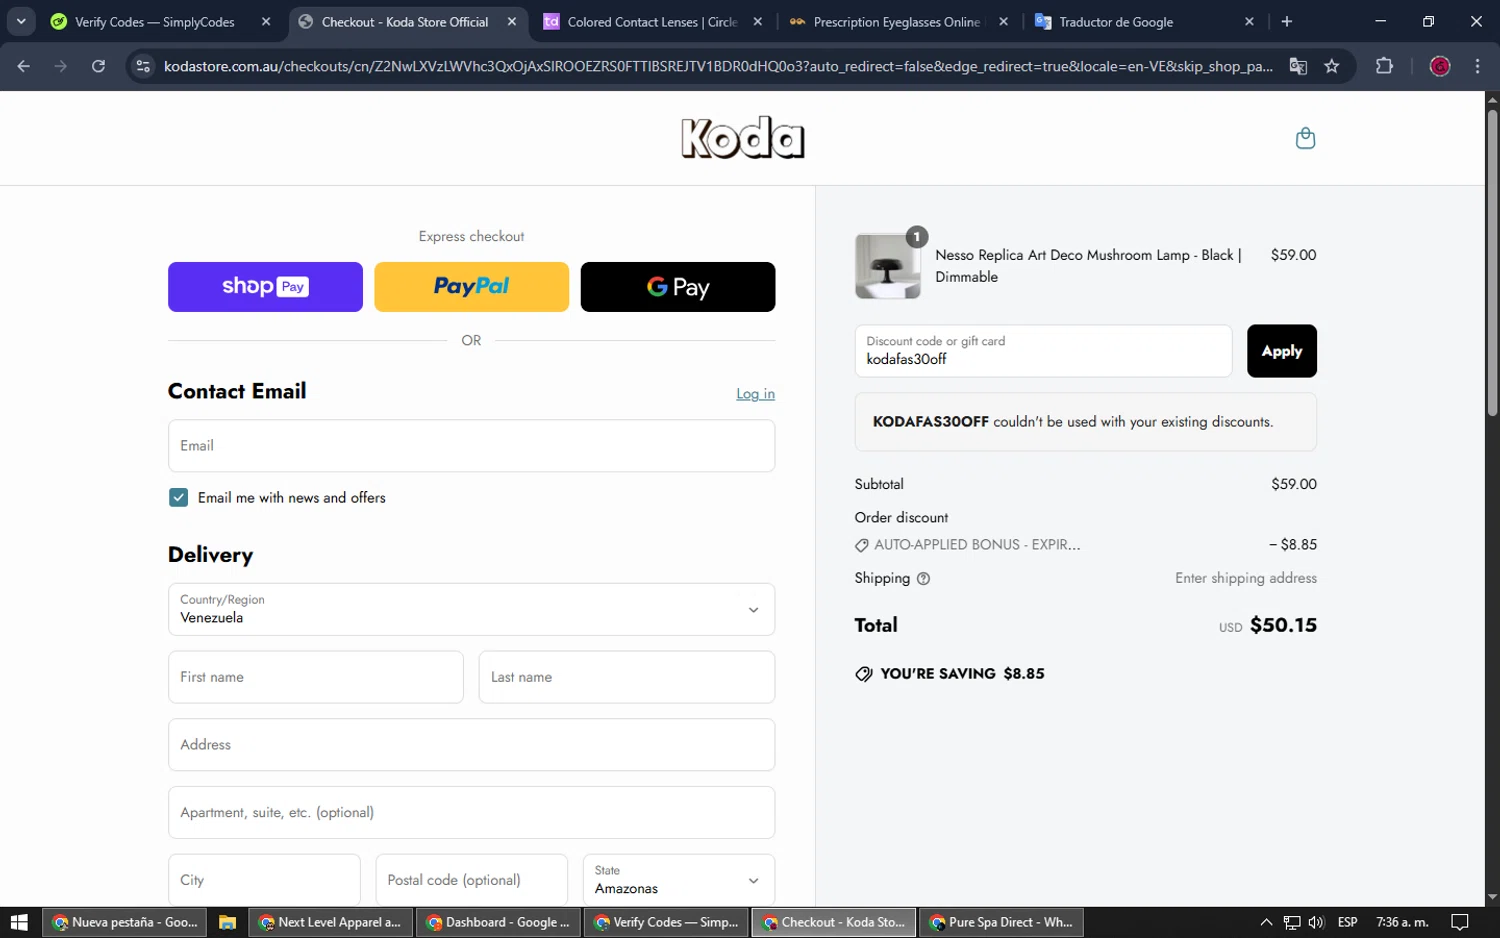This screenshot has width=1500, height=938.
Task: Click the AUTO-APPLIED BONUS discount tag
Action: pyautogui.click(x=967, y=545)
